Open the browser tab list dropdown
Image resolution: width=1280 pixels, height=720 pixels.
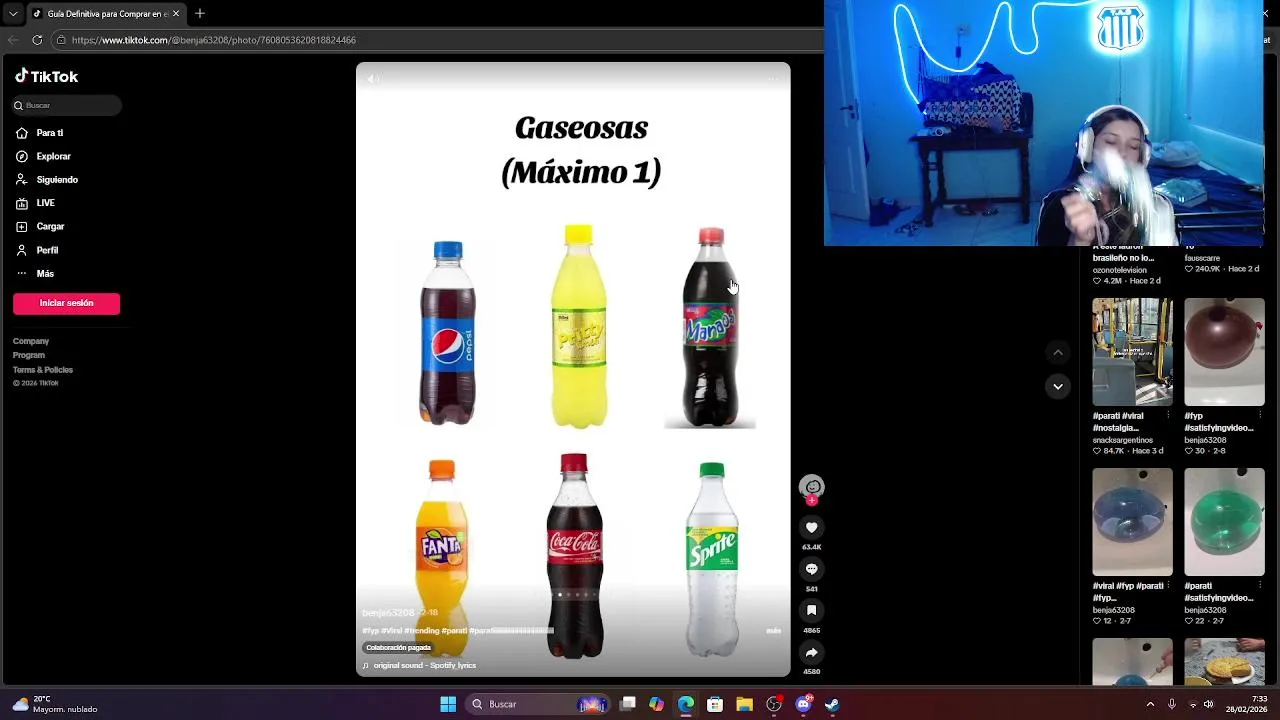(13, 13)
